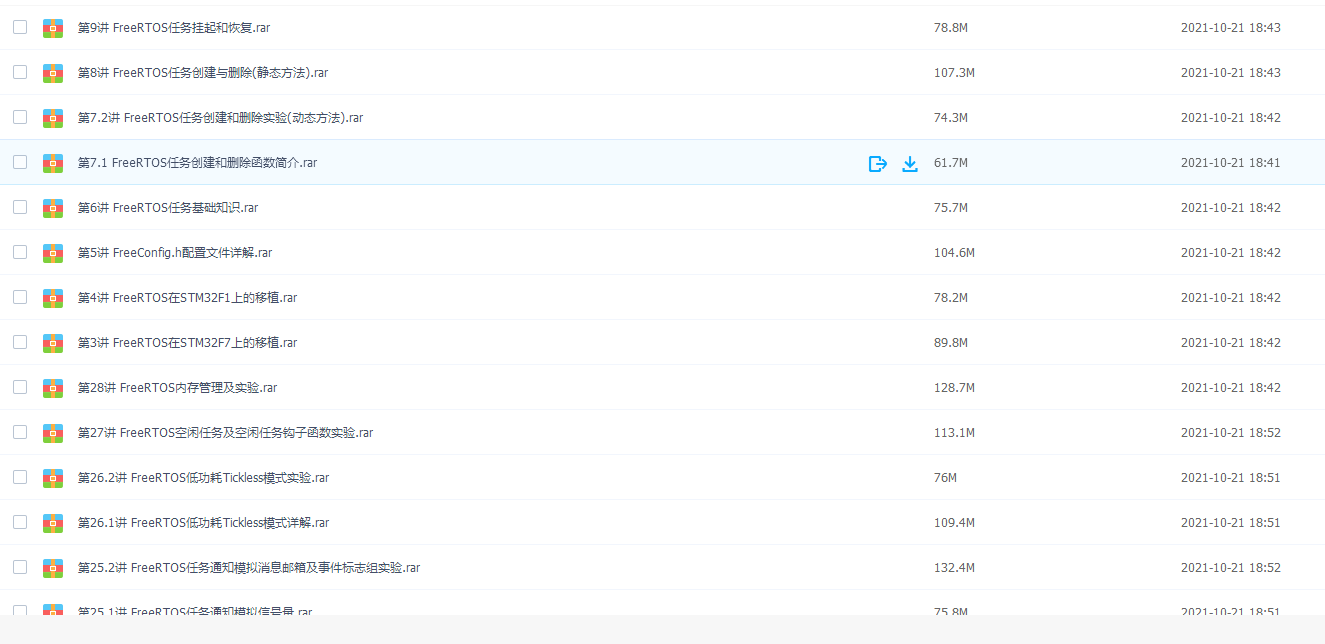The image size is (1325, 644).
Task: Click the 113.1M file size
Action: coord(954,433)
